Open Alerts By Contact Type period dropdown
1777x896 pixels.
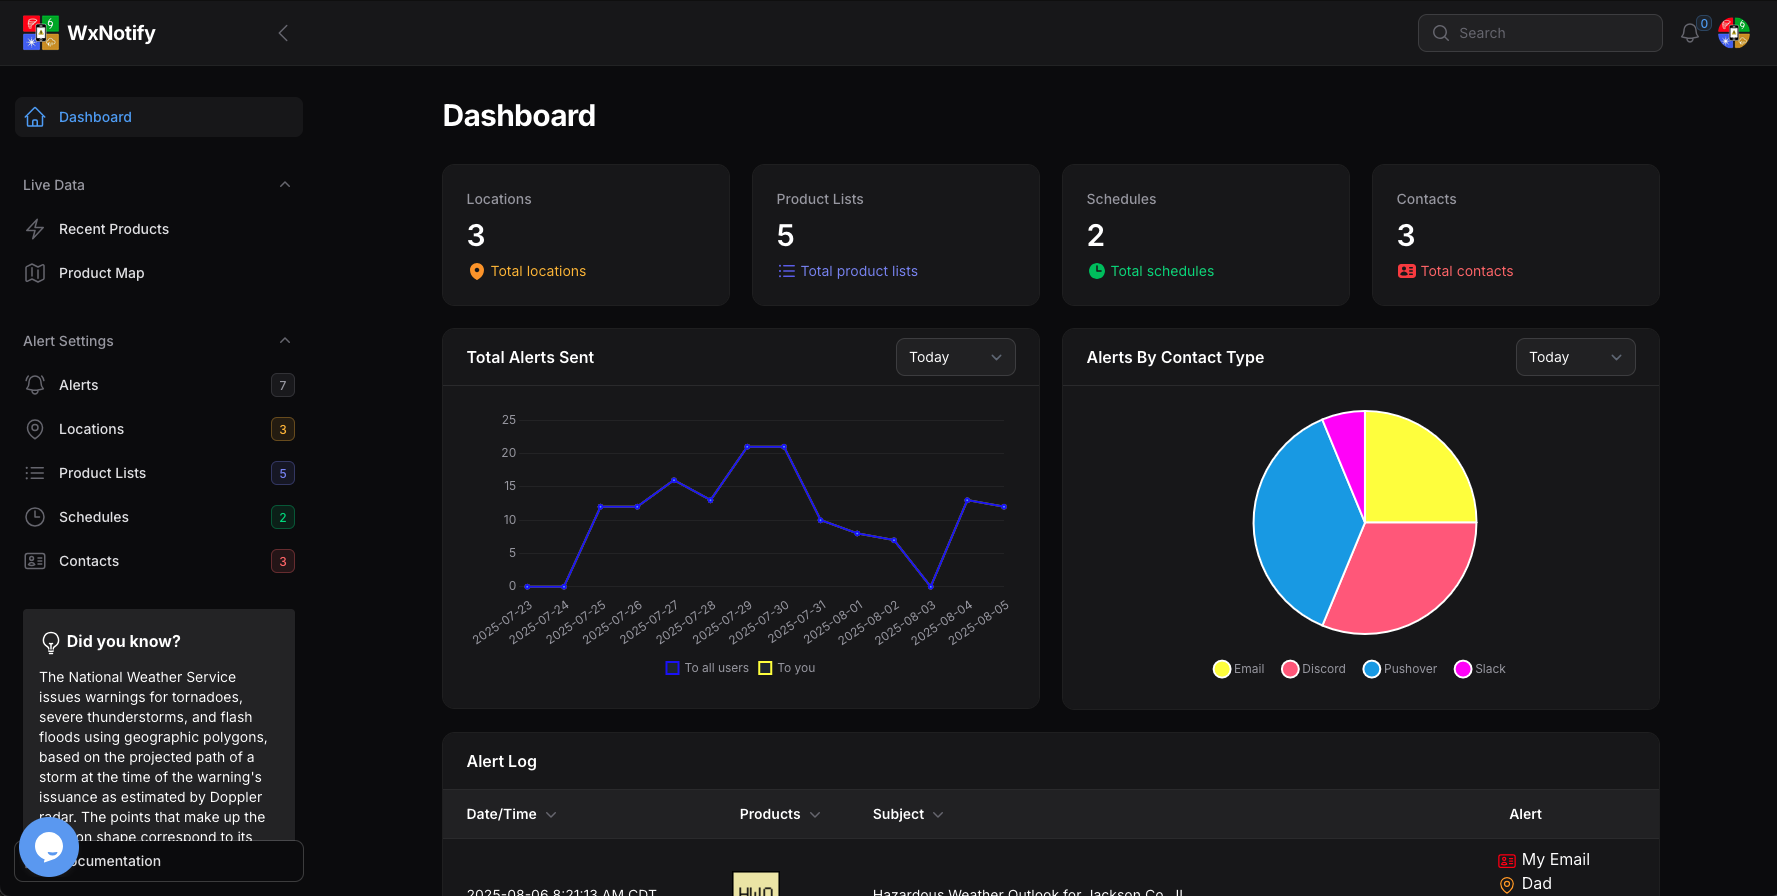1575,357
